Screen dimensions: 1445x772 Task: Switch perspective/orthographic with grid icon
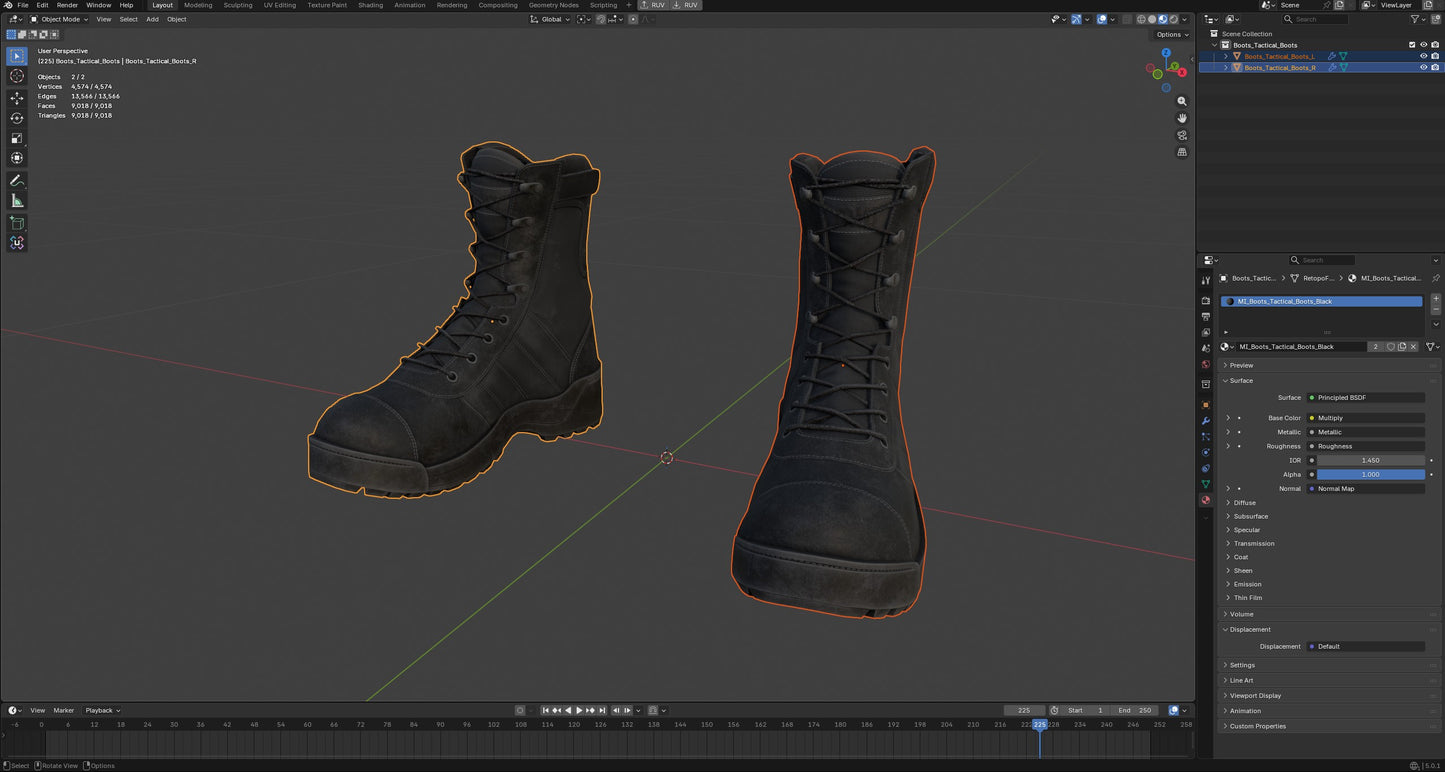(1182, 152)
